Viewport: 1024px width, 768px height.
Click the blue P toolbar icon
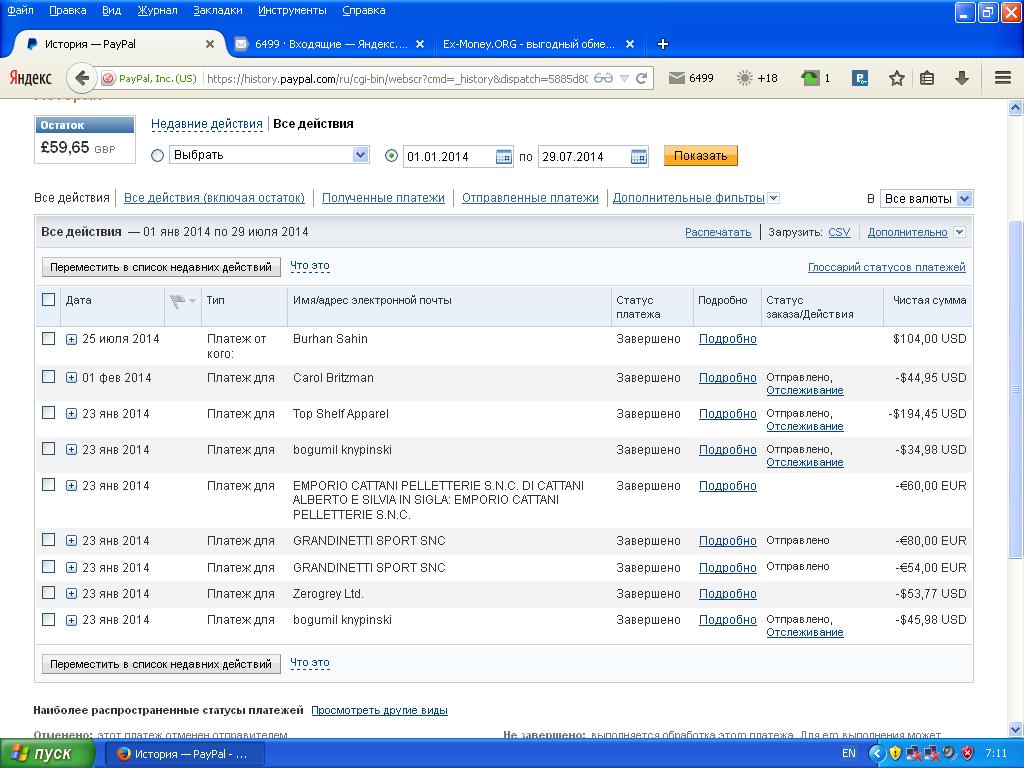pos(860,78)
